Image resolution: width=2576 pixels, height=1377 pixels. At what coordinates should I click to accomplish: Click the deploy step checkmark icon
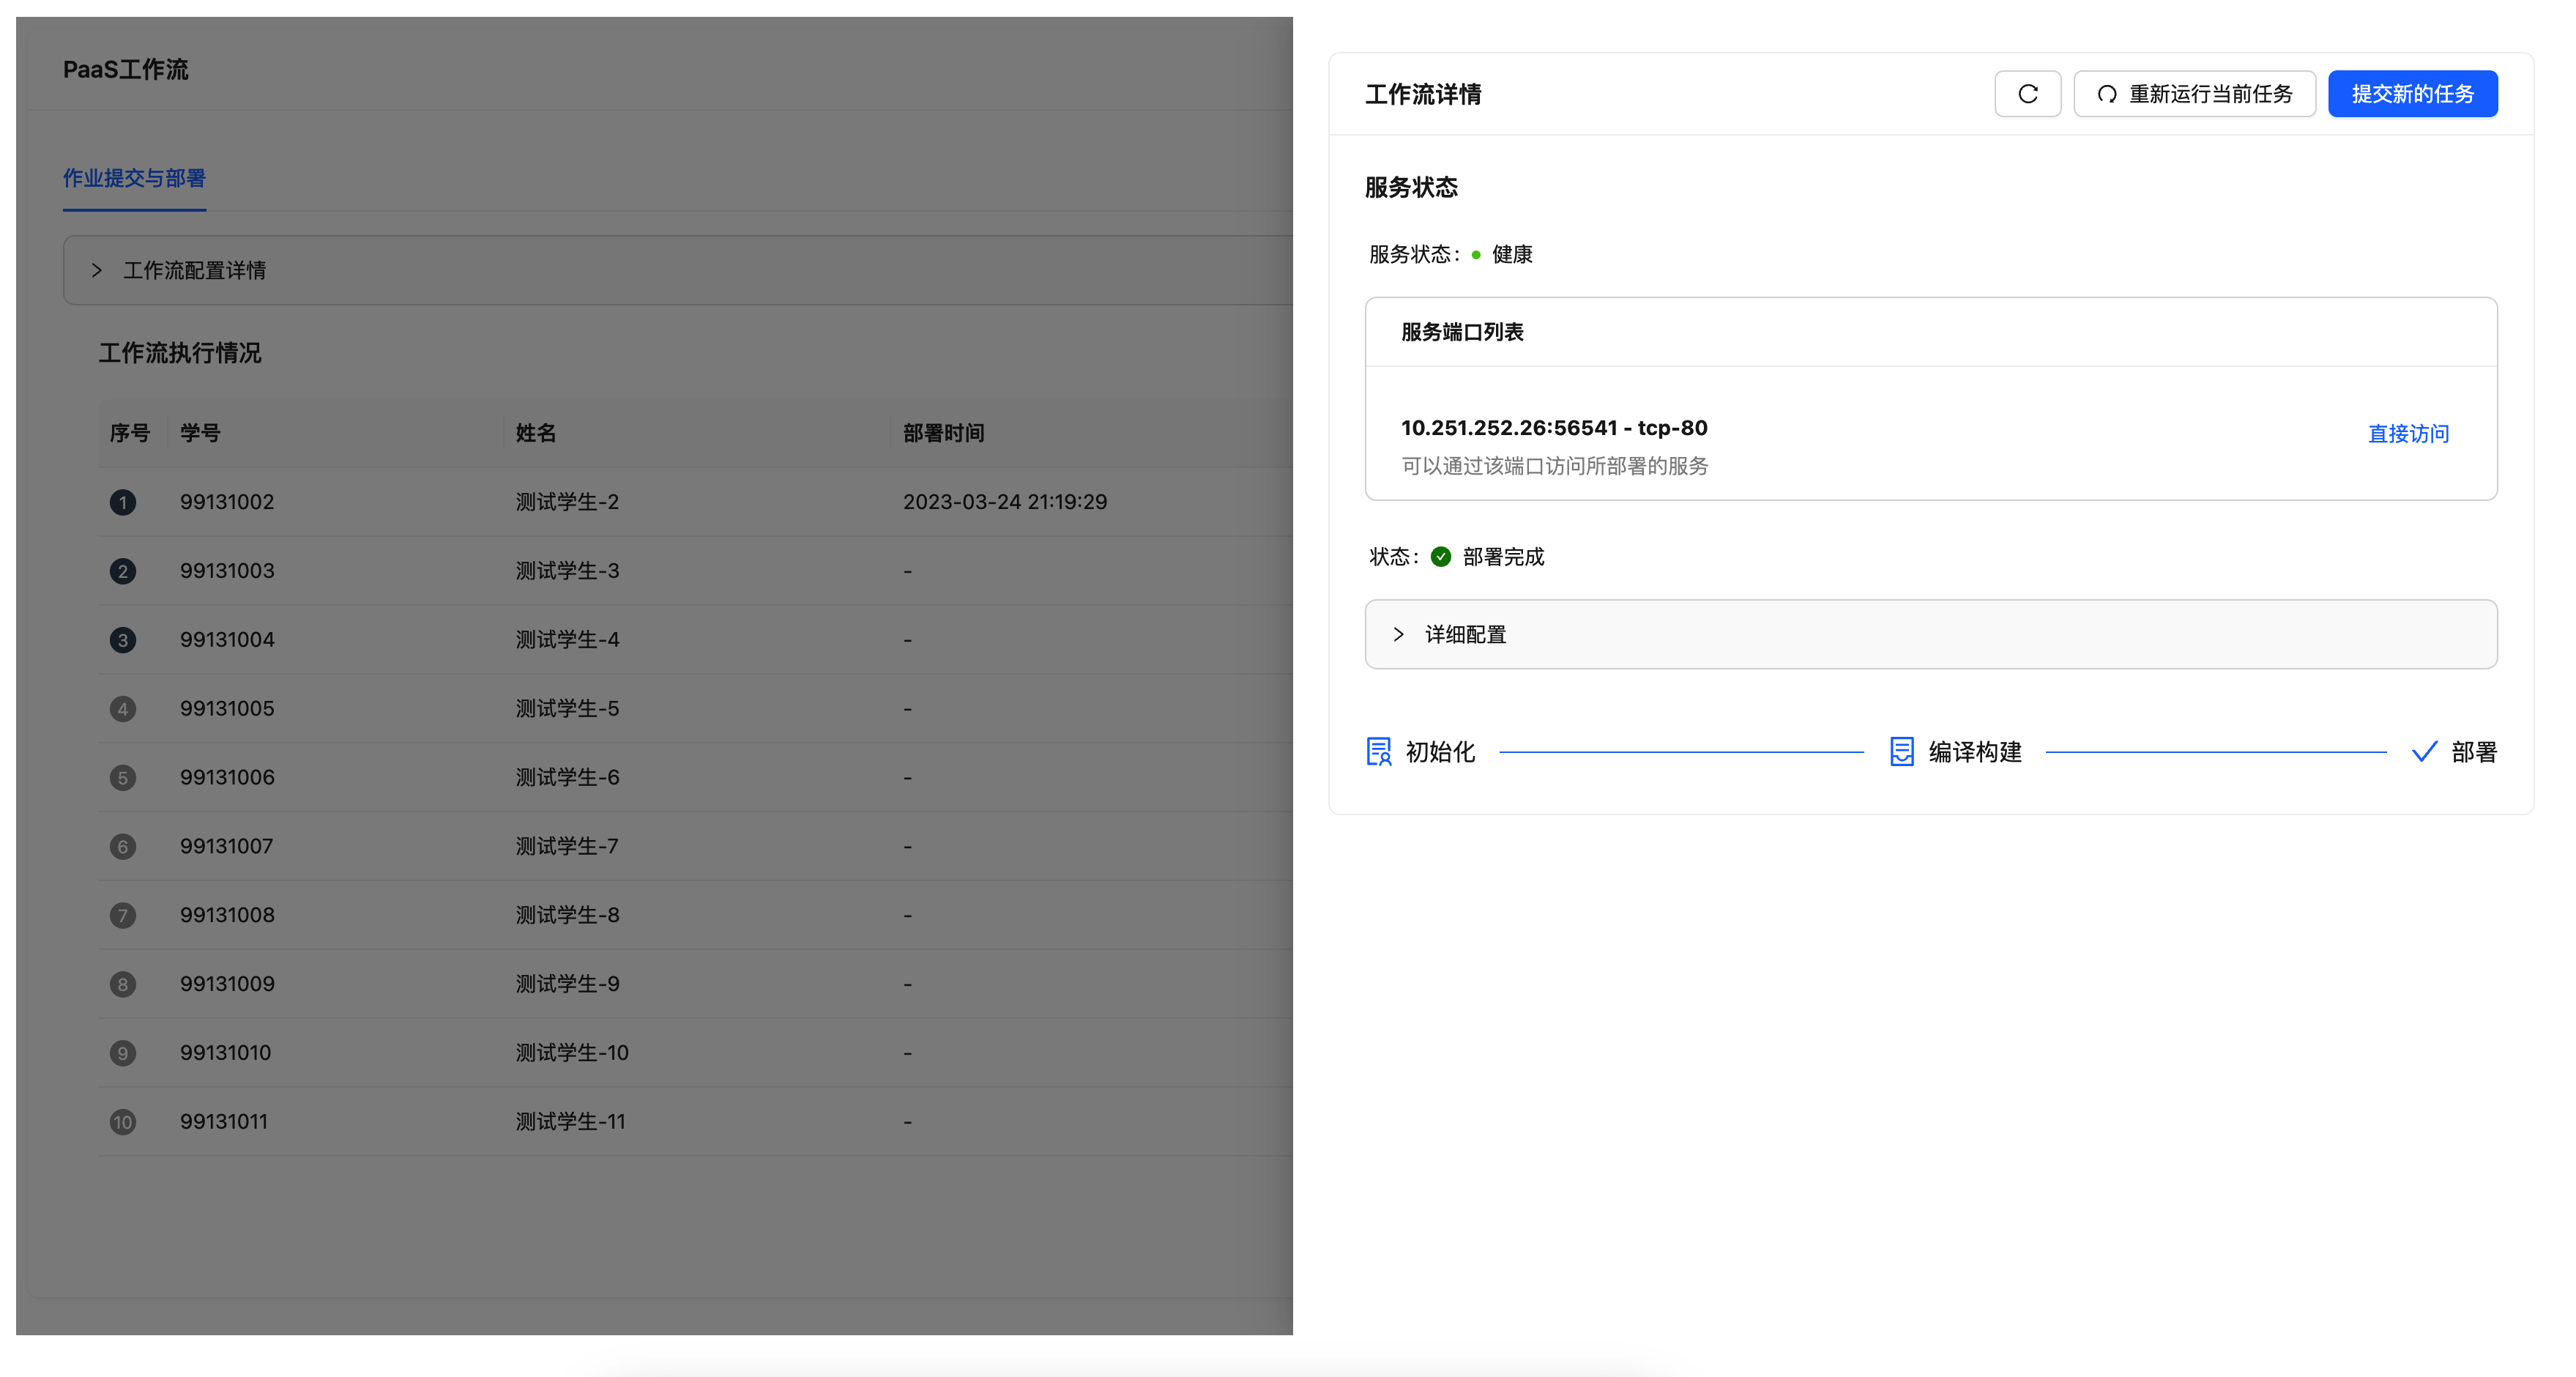(2424, 751)
